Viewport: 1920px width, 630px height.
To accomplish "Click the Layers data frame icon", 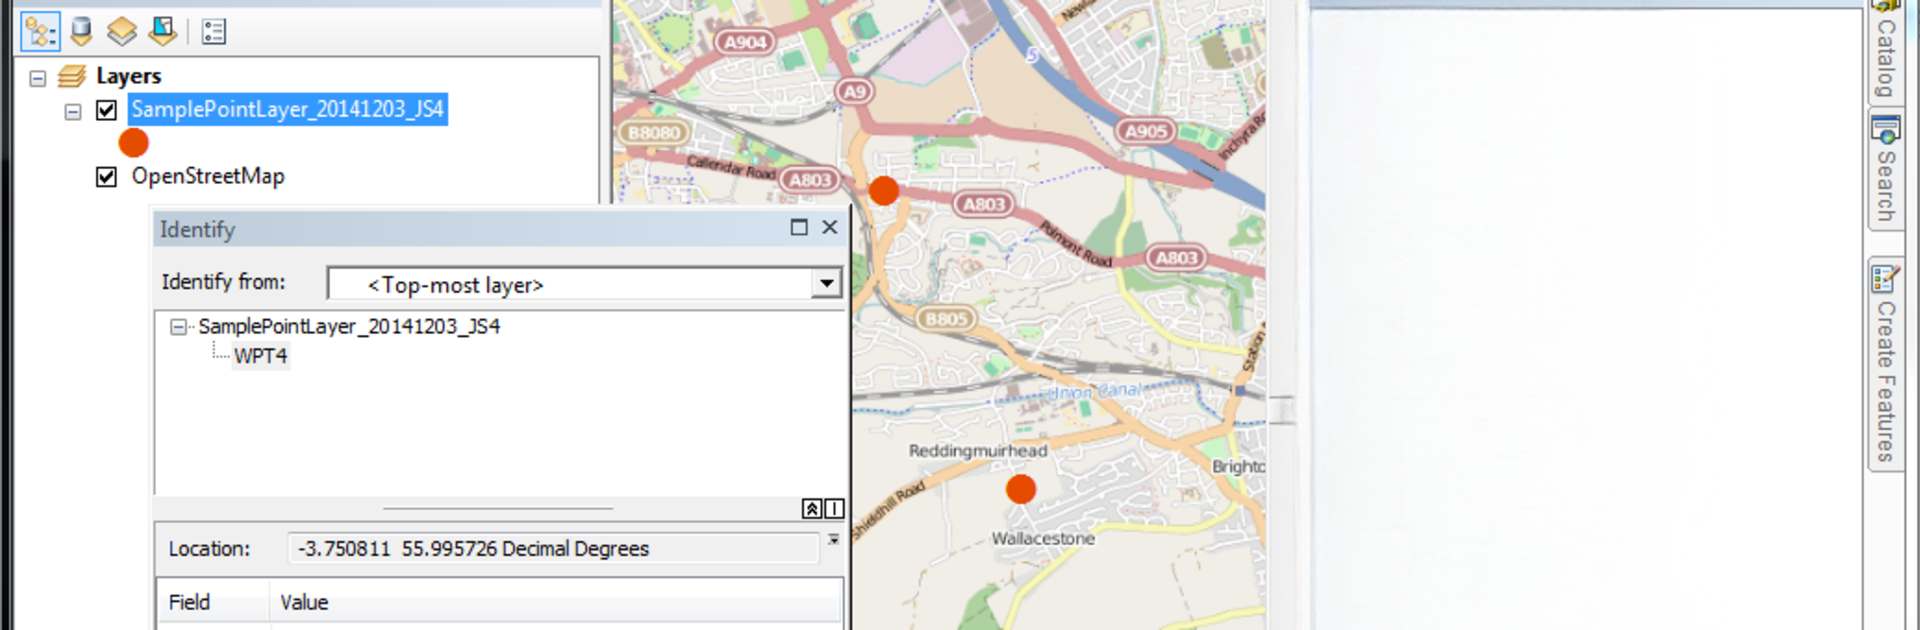I will pos(72,76).
